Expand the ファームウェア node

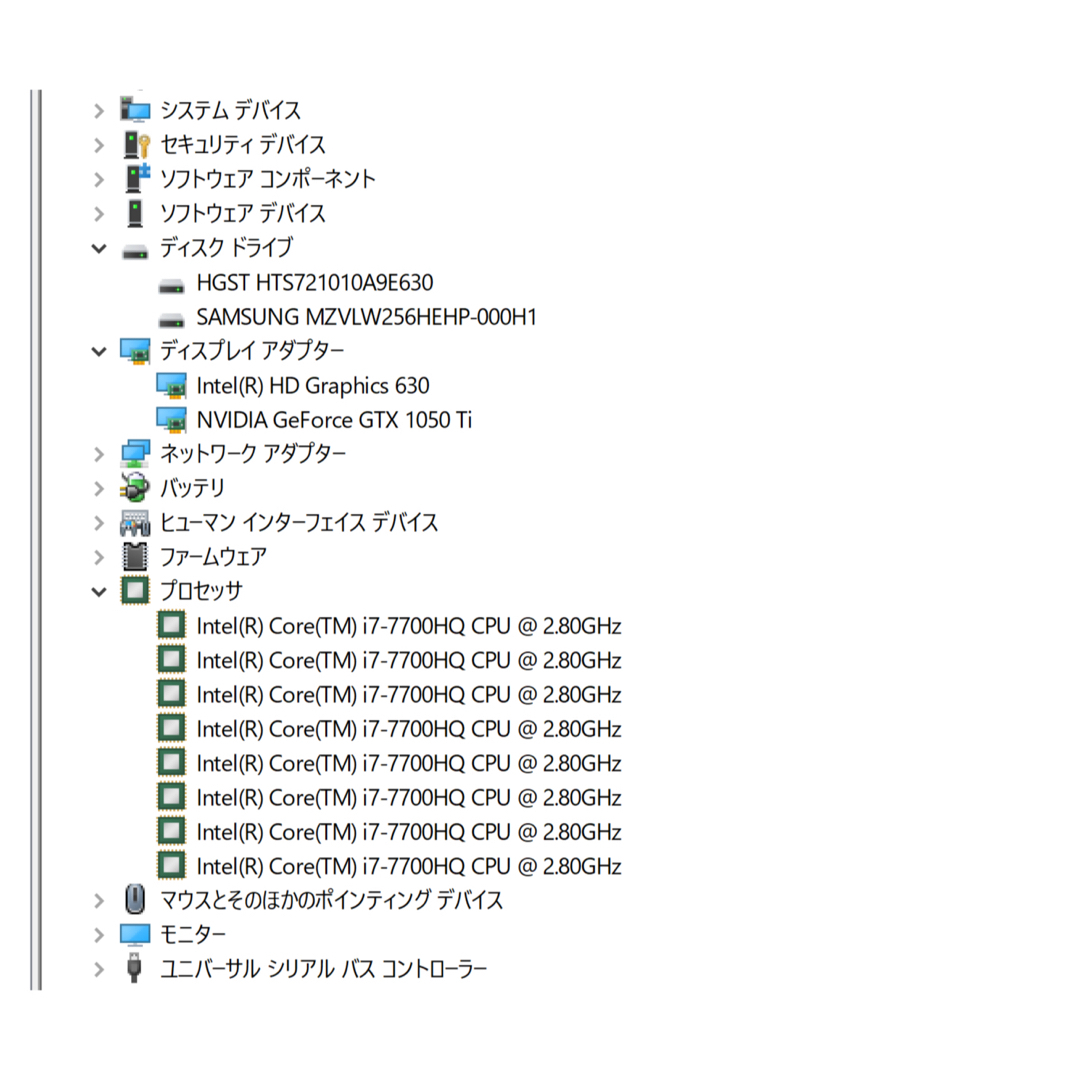pyautogui.click(x=99, y=557)
